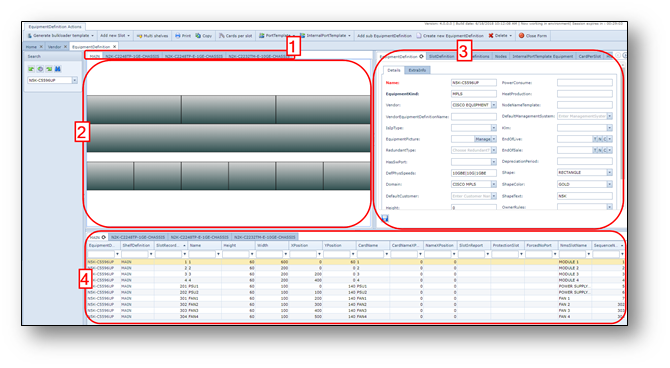The image size is (670, 368).
Task: Click Multi shelves toolbar item
Action: (x=152, y=36)
